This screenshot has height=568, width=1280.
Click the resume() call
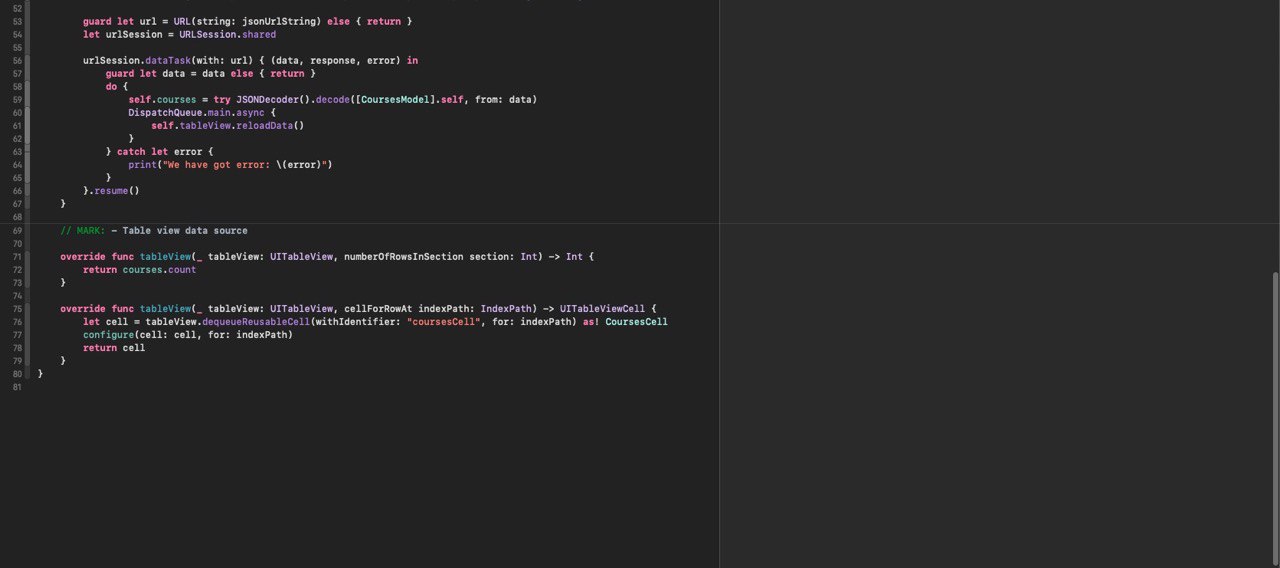point(117,190)
